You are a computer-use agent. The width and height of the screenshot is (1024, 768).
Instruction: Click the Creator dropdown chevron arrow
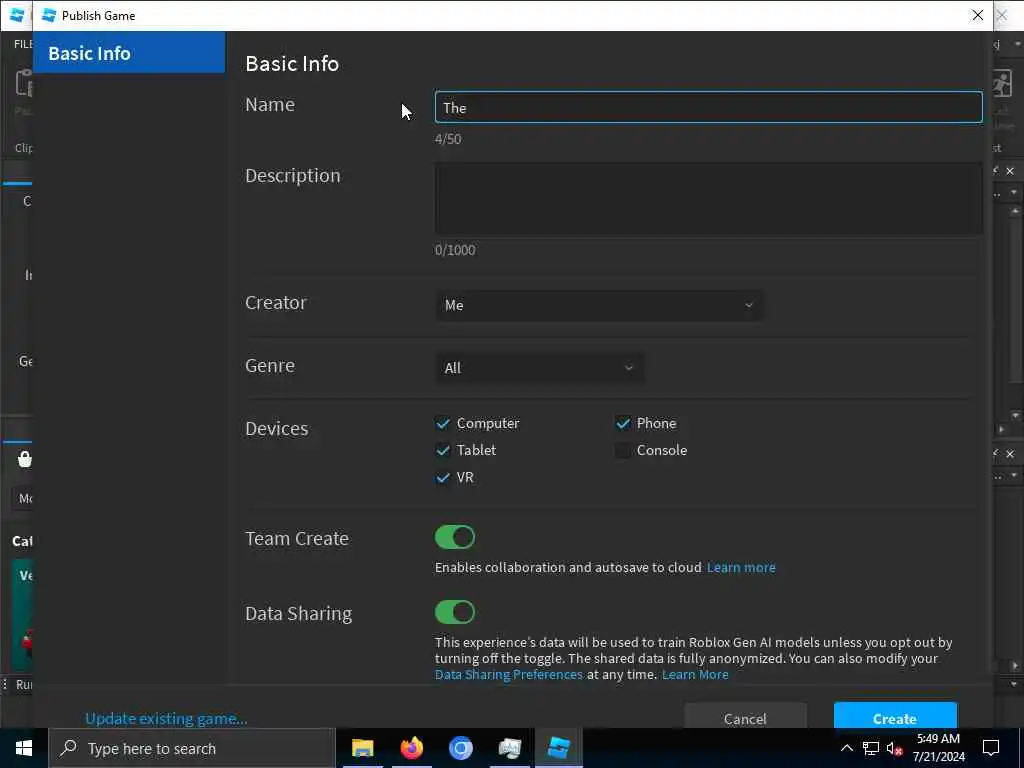(748, 305)
